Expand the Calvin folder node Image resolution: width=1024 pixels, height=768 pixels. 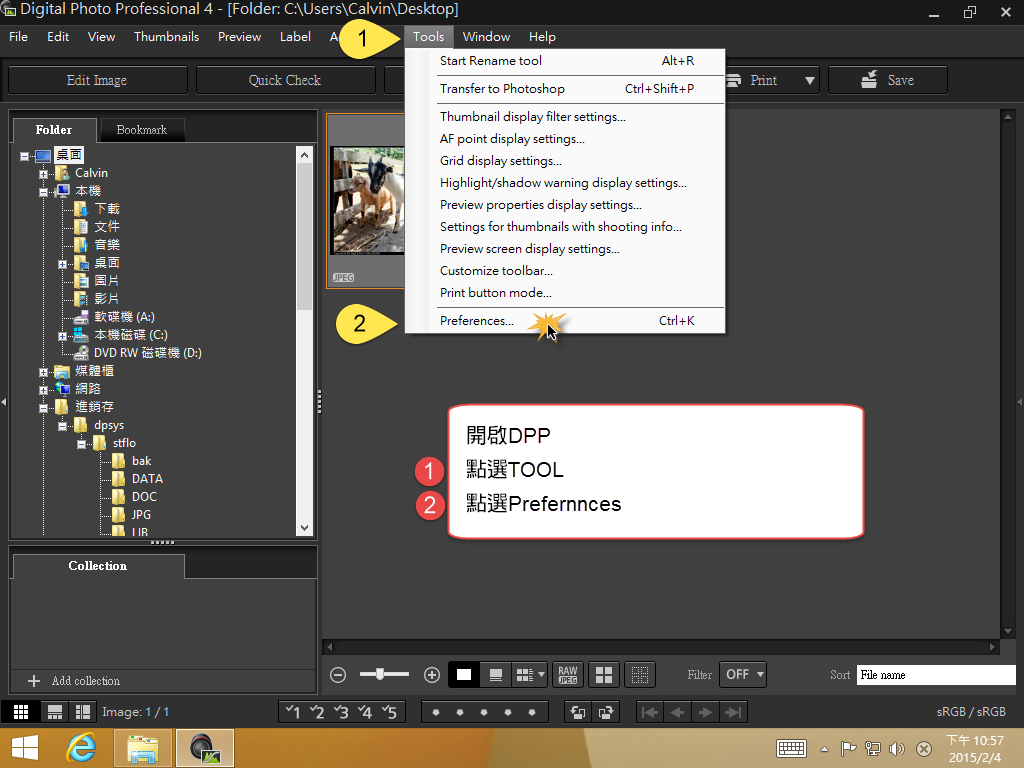click(44, 174)
